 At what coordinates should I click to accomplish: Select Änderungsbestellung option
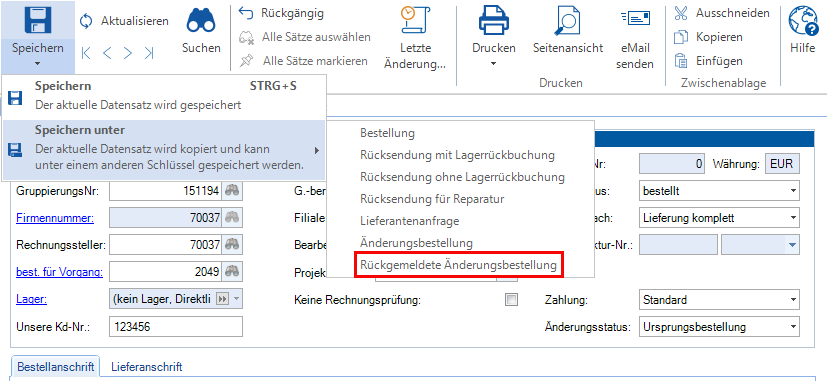[416, 243]
